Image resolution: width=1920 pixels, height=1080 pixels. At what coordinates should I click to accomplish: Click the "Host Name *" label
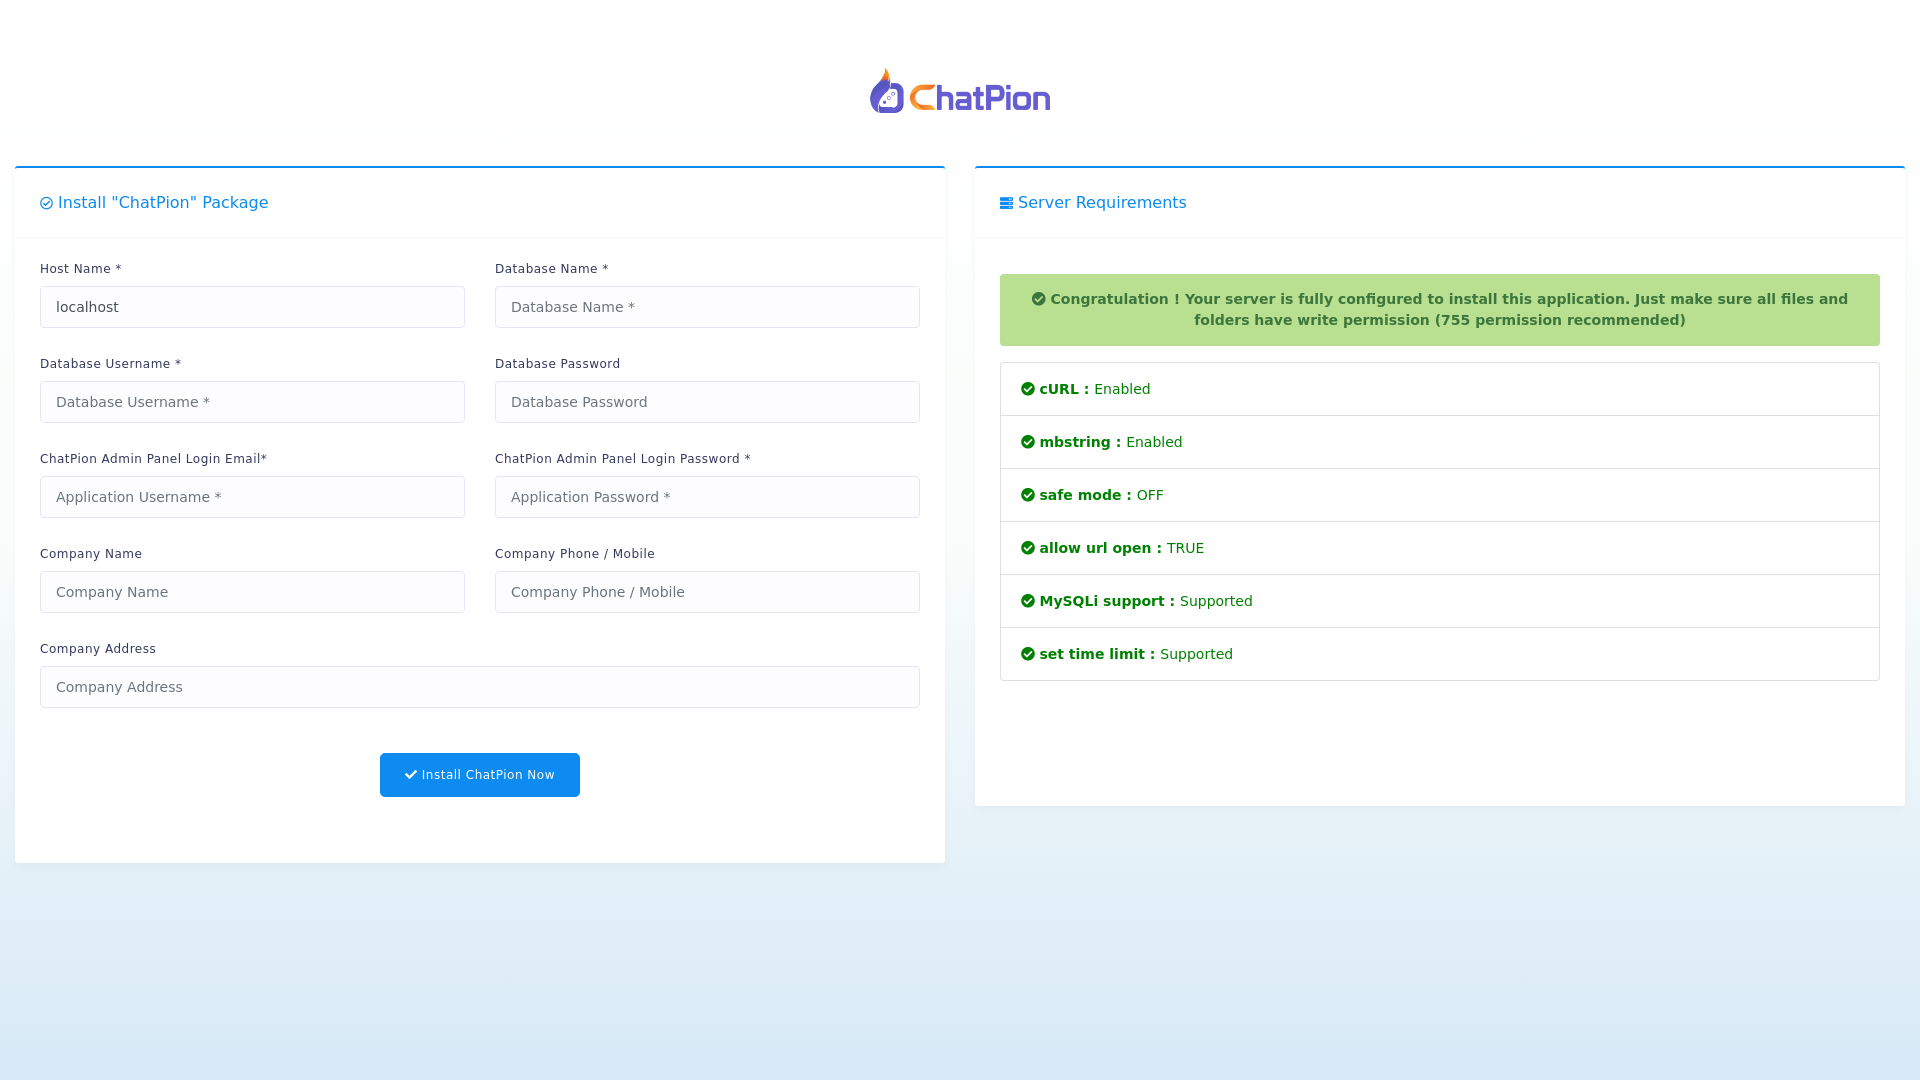click(81, 269)
